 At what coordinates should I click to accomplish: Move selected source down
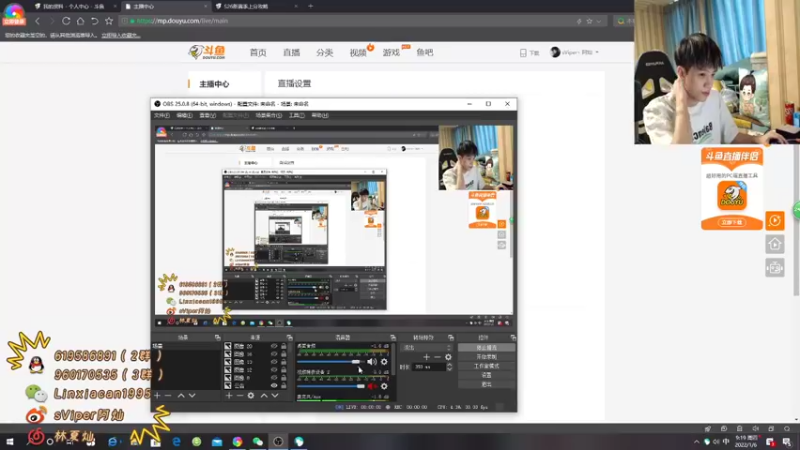[x=275, y=395]
